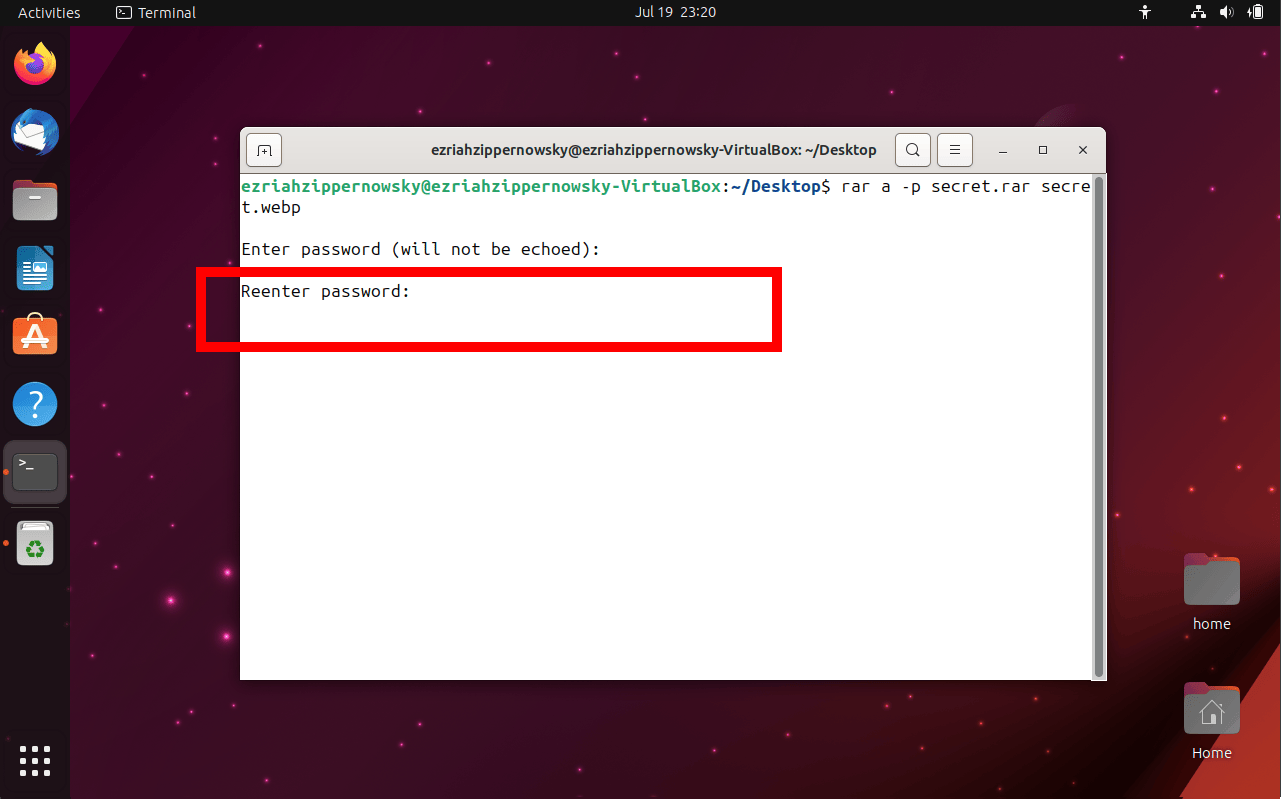This screenshot has width=1281, height=799.
Task: Select the Terminal icon in the dock
Action: pyautogui.click(x=35, y=471)
